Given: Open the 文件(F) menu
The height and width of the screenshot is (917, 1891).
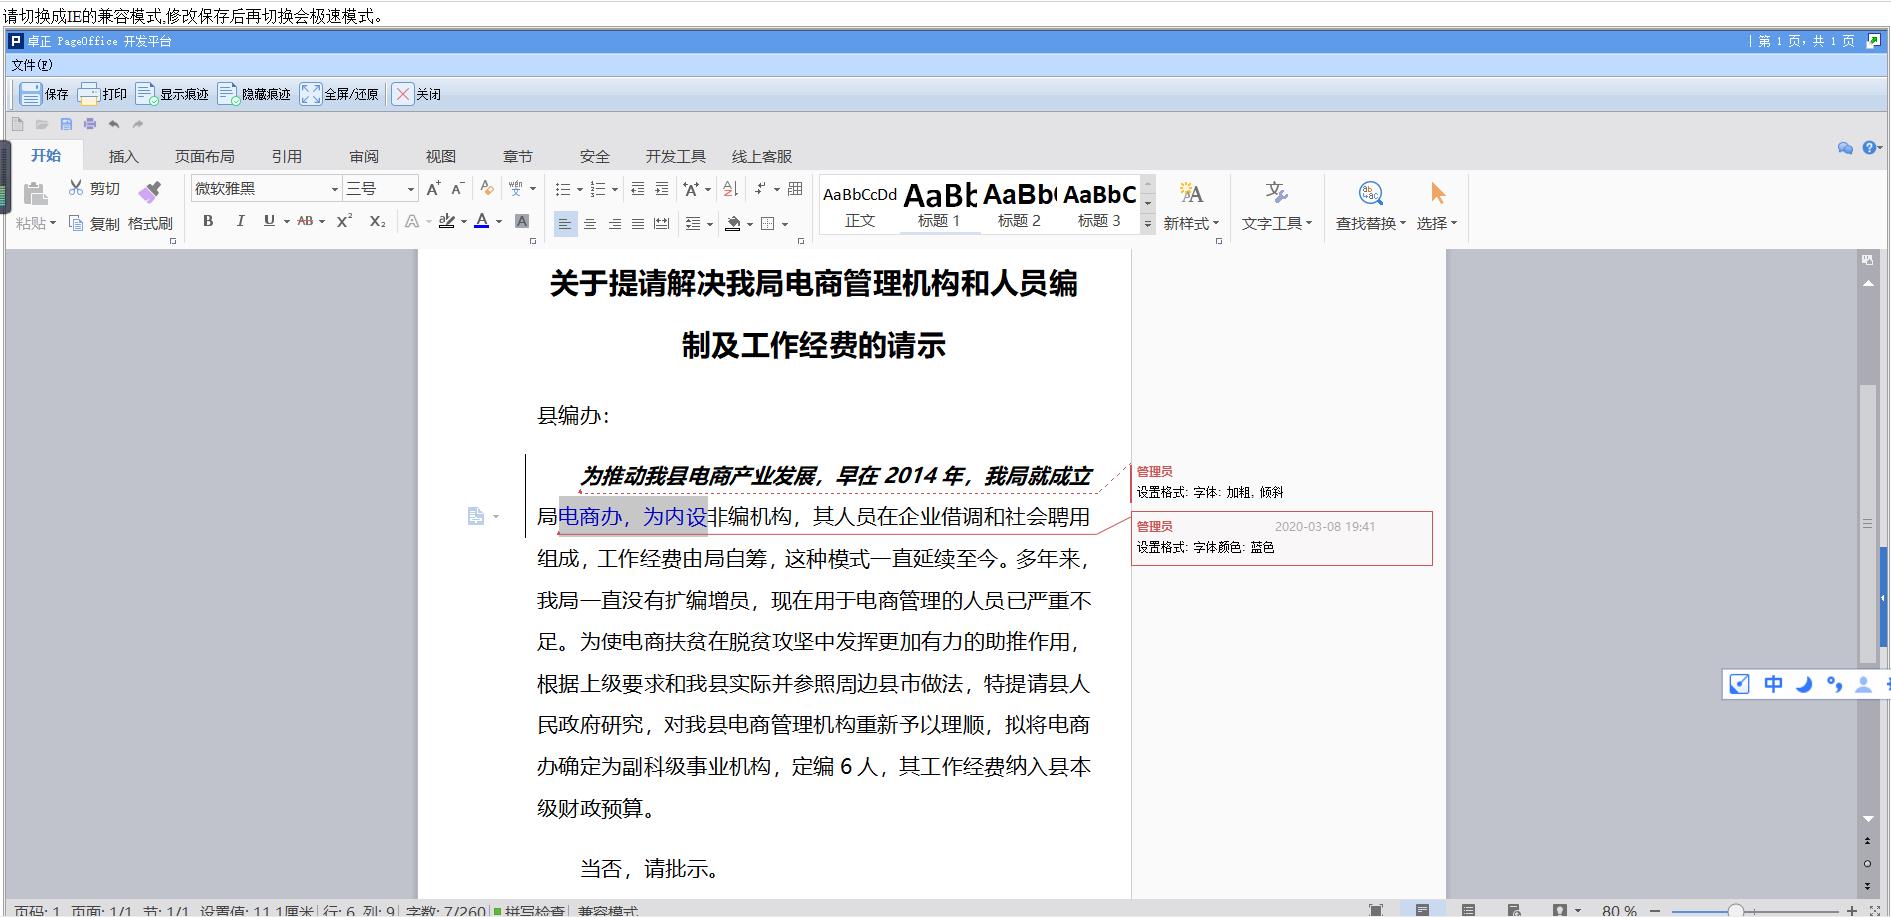Looking at the screenshot, I should (32, 65).
